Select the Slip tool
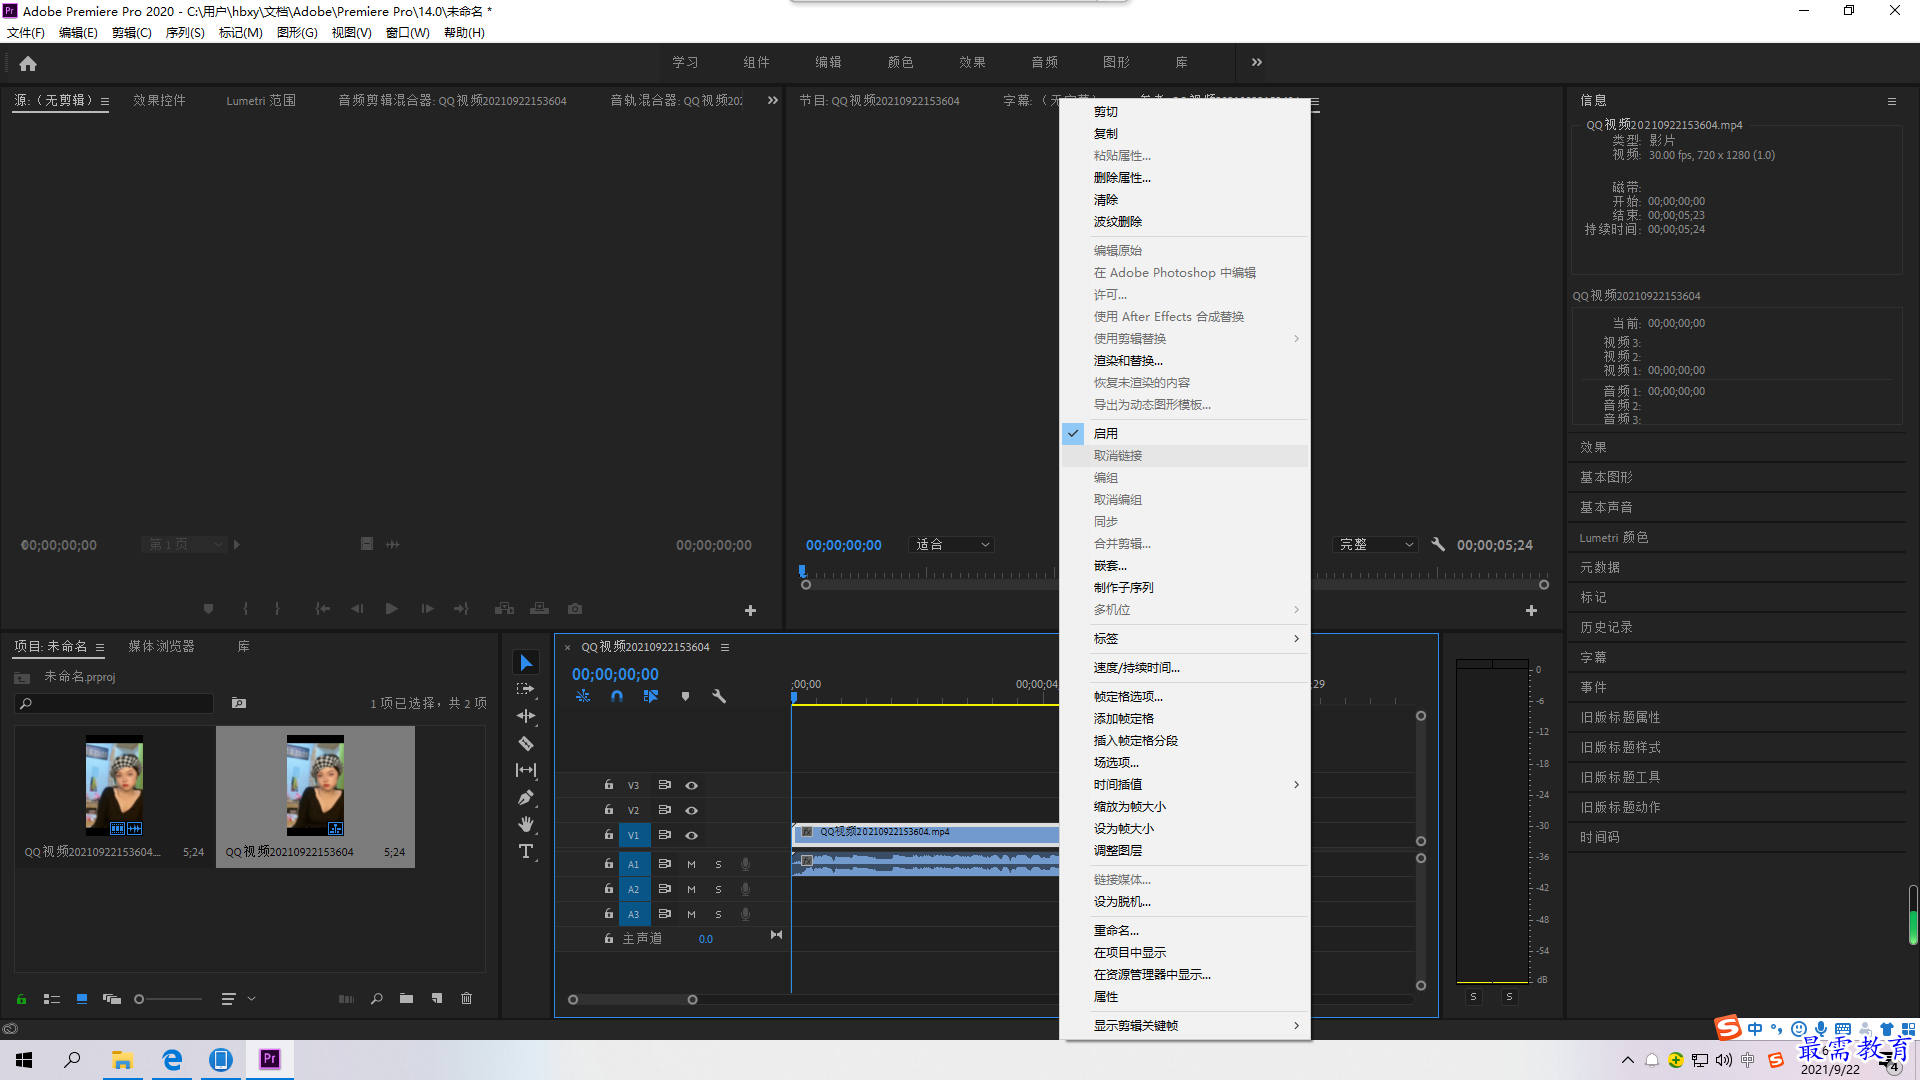Screen dimensions: 1920x1080 point(526,770)
